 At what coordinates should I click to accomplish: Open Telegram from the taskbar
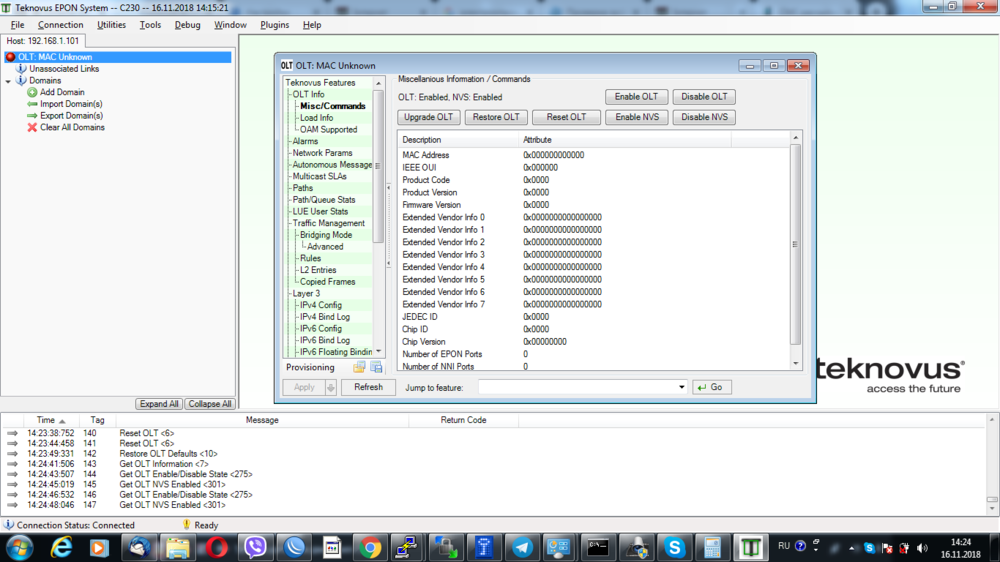point(521,547)
